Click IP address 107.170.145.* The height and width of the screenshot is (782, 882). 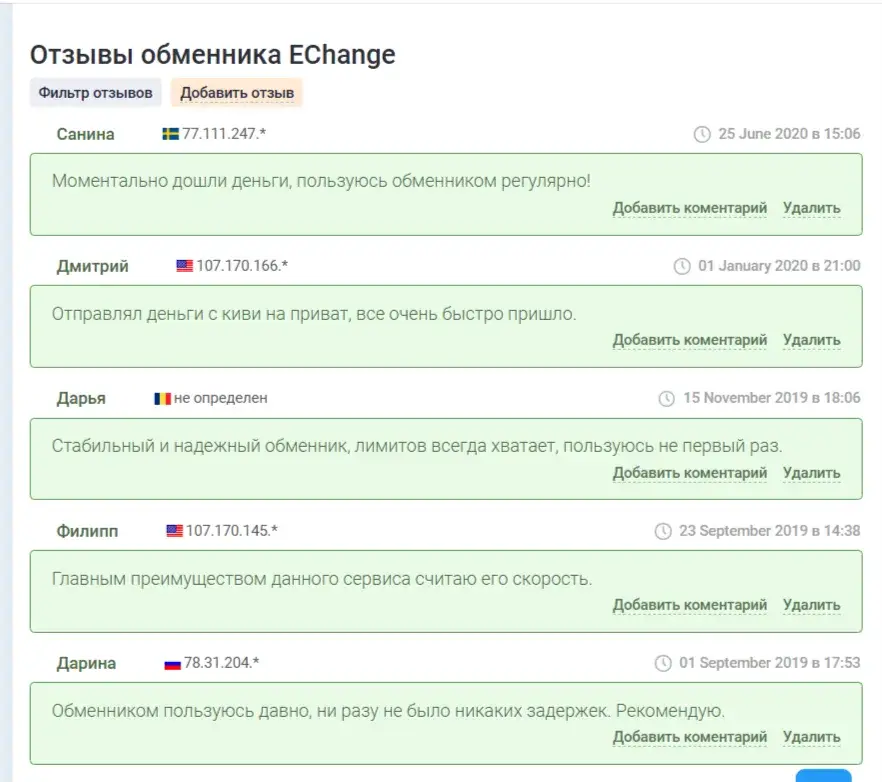pyautogui.click(x=232, y=531)
